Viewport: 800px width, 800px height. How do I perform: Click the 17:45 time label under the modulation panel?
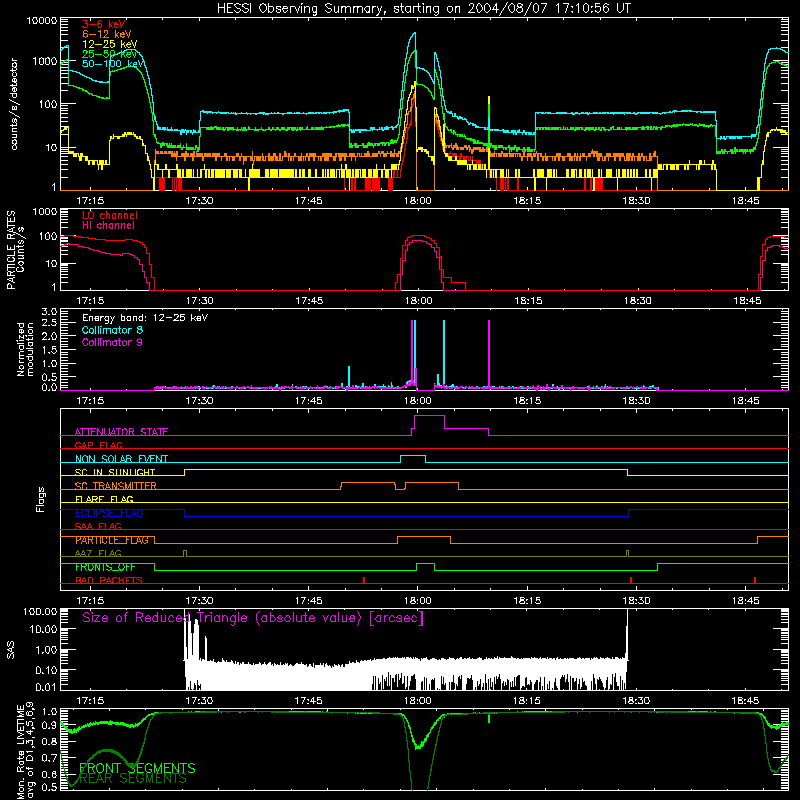(308, 401)
